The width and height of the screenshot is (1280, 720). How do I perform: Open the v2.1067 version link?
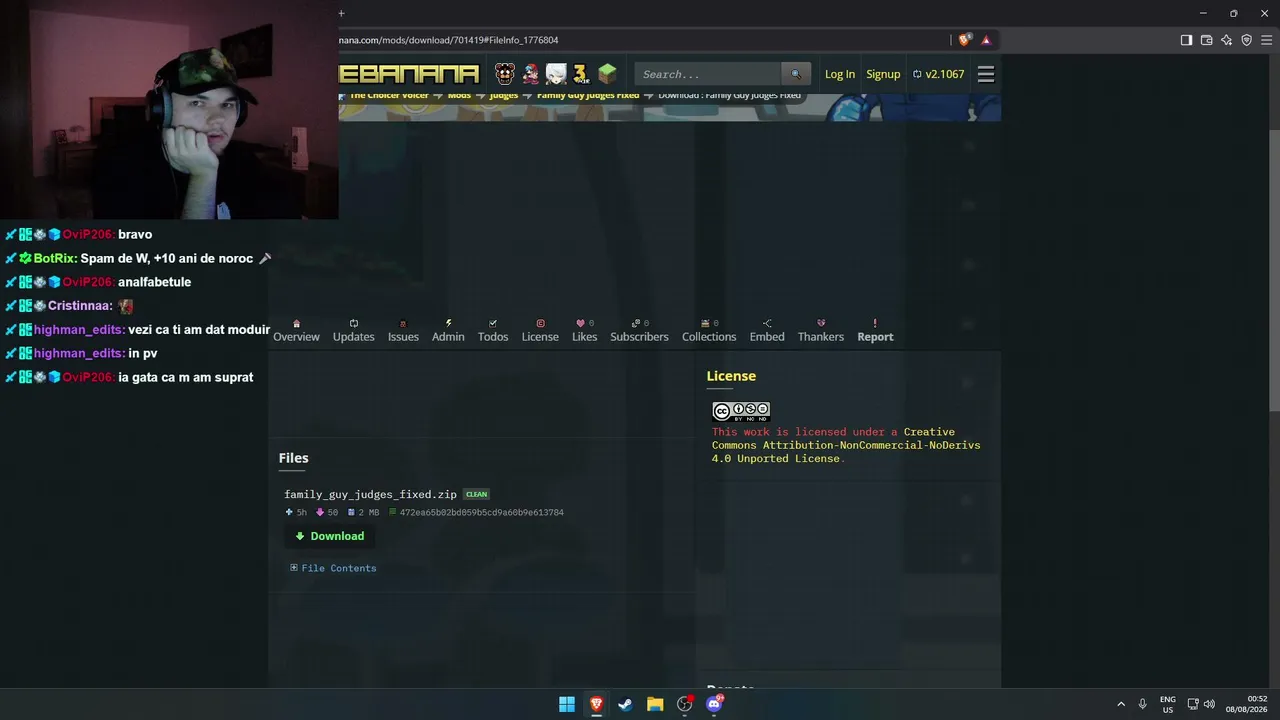coord(939,74)
